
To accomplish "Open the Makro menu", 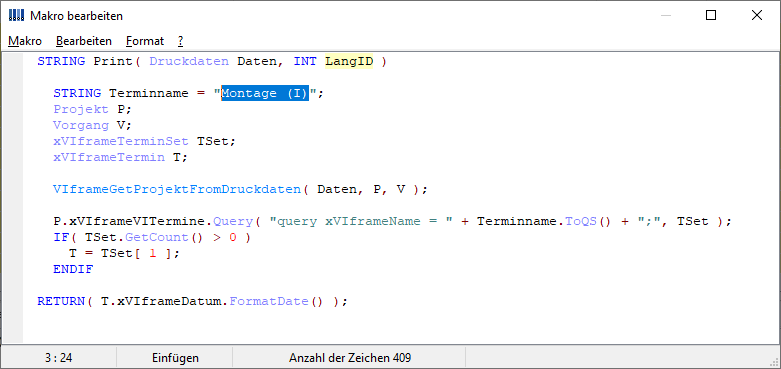I will (25, 41).
